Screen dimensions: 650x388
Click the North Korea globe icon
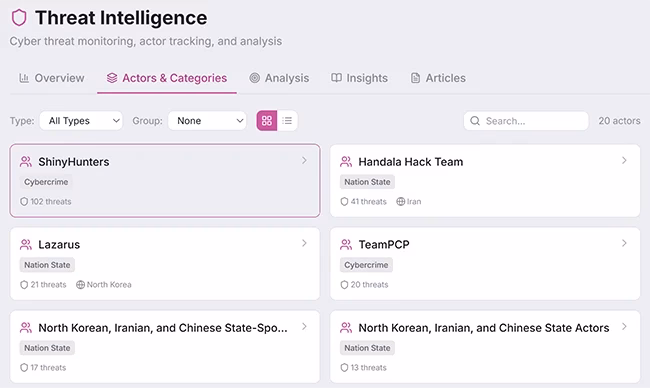[80, 285]
